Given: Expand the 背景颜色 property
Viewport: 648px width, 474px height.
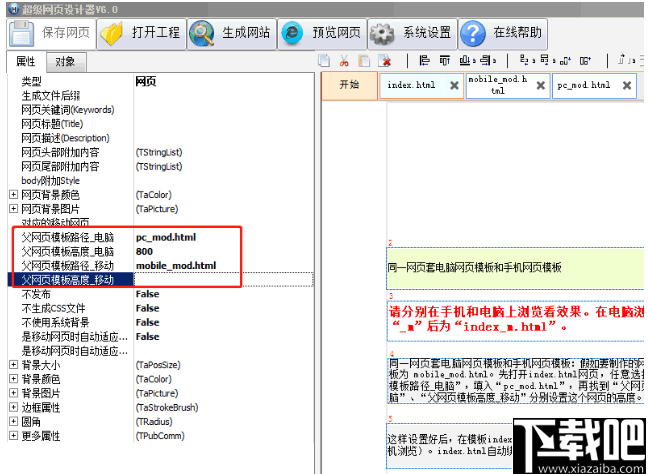Looking at the screenshot, I should [14, 379].
